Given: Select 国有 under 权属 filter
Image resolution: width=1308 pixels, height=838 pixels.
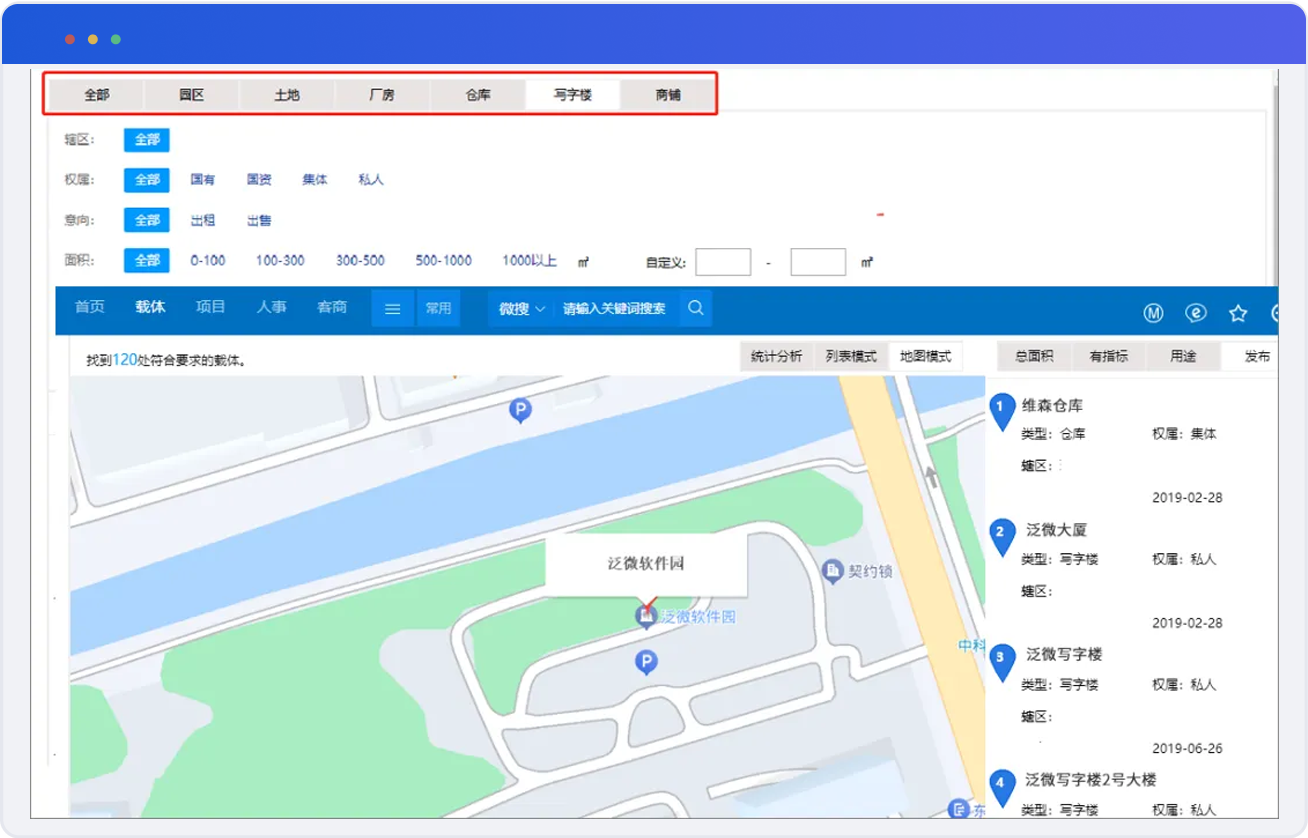Looking at the screenshot, I should pos(203,180).
